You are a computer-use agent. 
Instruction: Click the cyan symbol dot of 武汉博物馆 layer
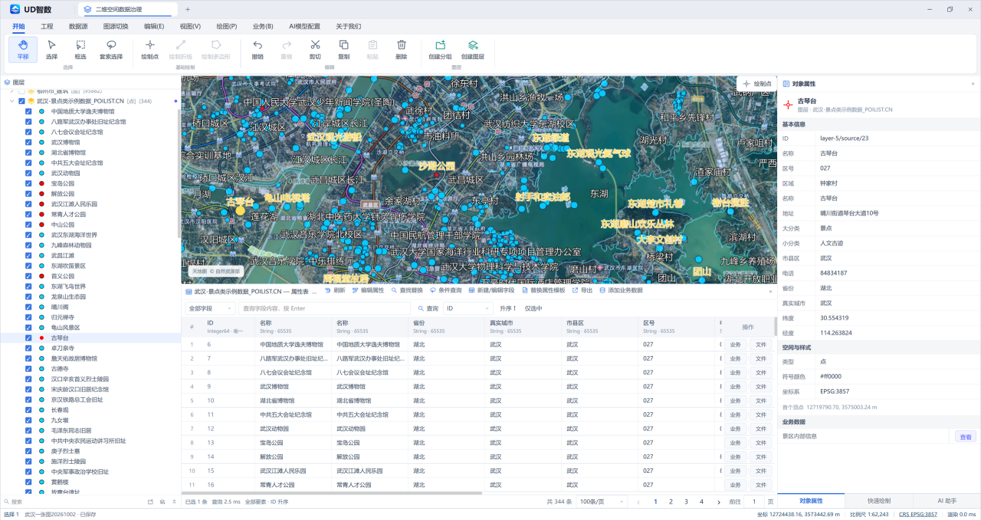click(42, 142)
